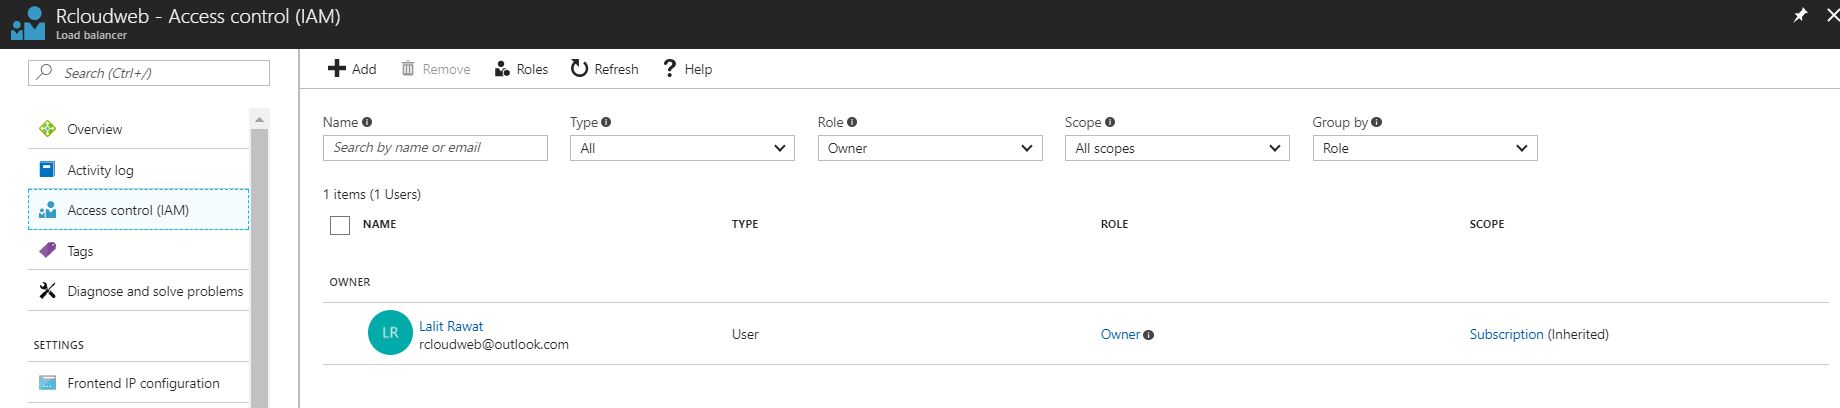Close the blade with X button
Viewport: 1840px width, 408px height.
(x=1832, y=15)
